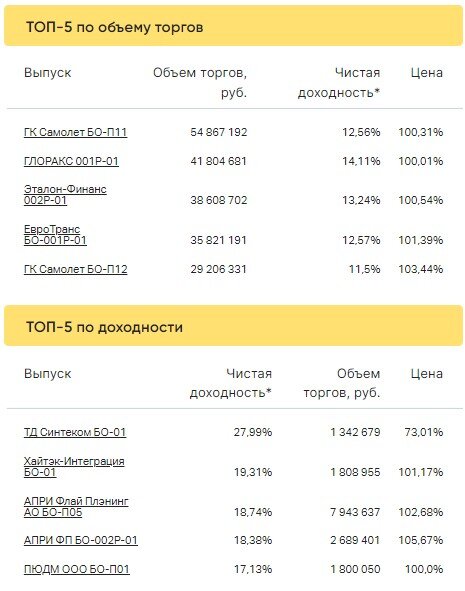
Task: Click the 73,01% price value
Action: coord(424,432)
